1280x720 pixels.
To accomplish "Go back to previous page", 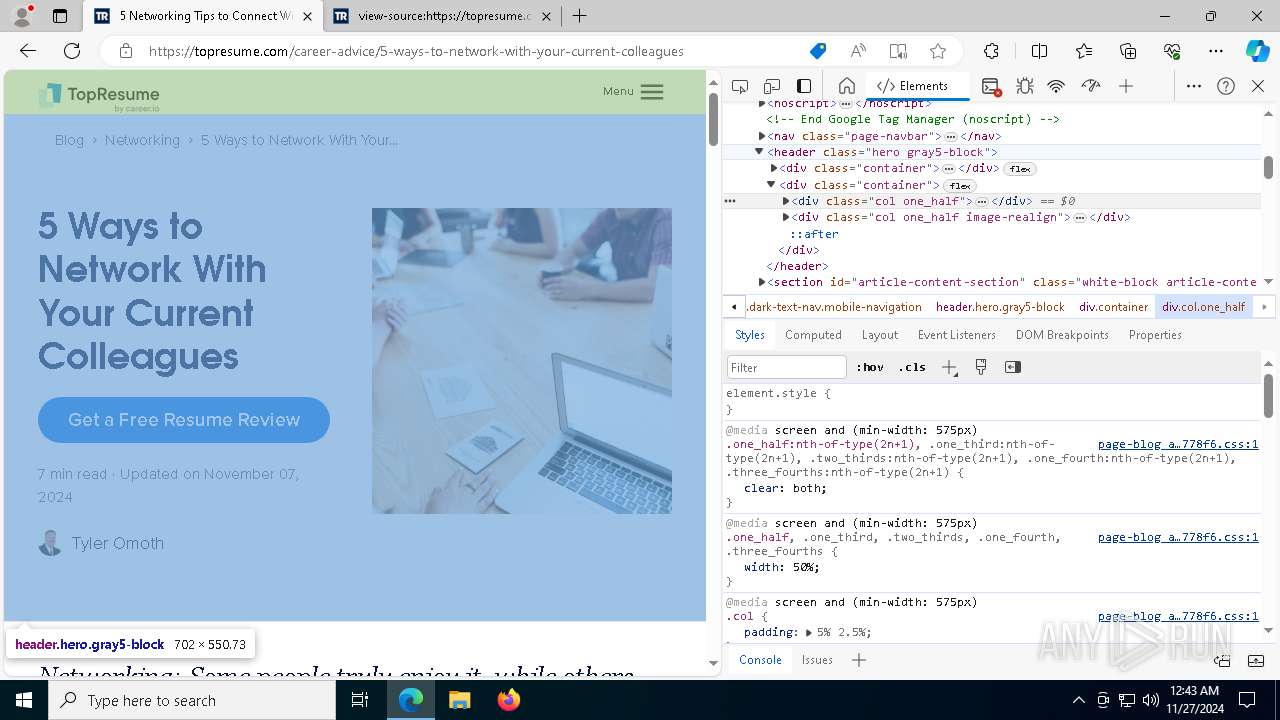I will point(28,51).
